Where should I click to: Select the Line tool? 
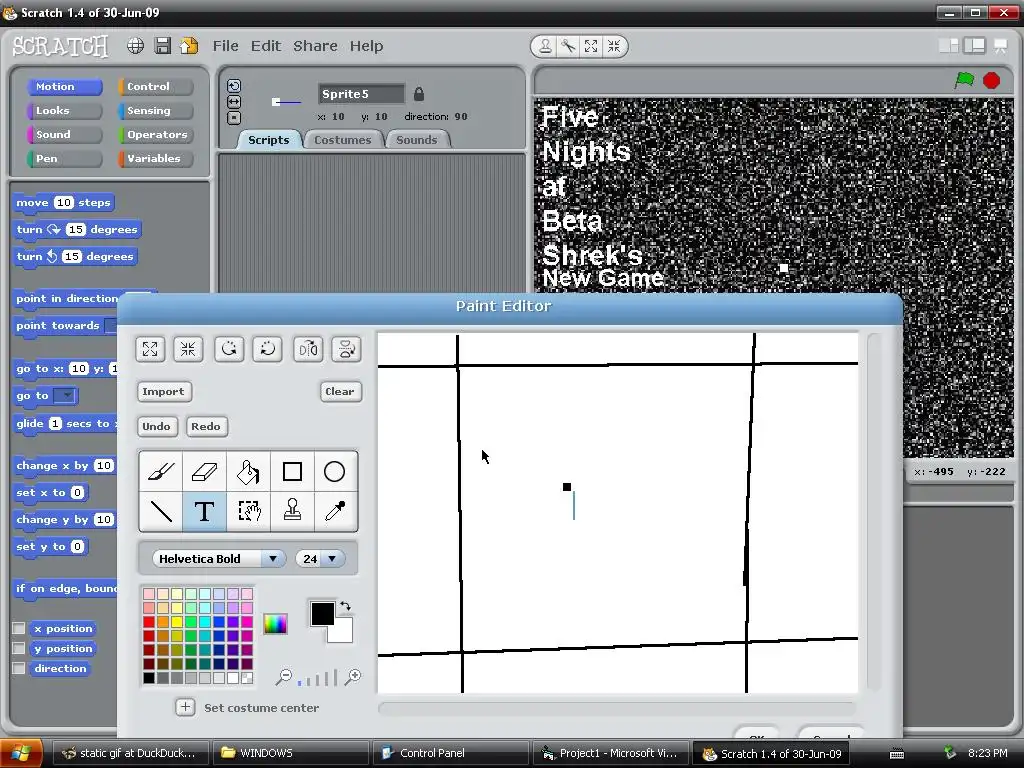point(161,511)
